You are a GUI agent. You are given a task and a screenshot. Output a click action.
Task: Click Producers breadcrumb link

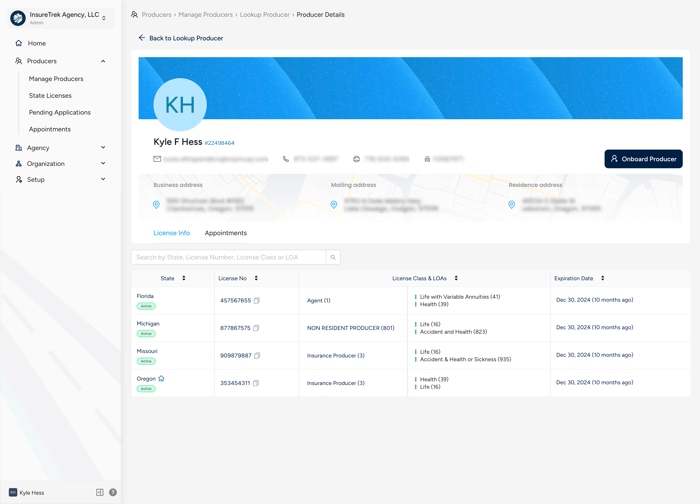coord(156,15)
